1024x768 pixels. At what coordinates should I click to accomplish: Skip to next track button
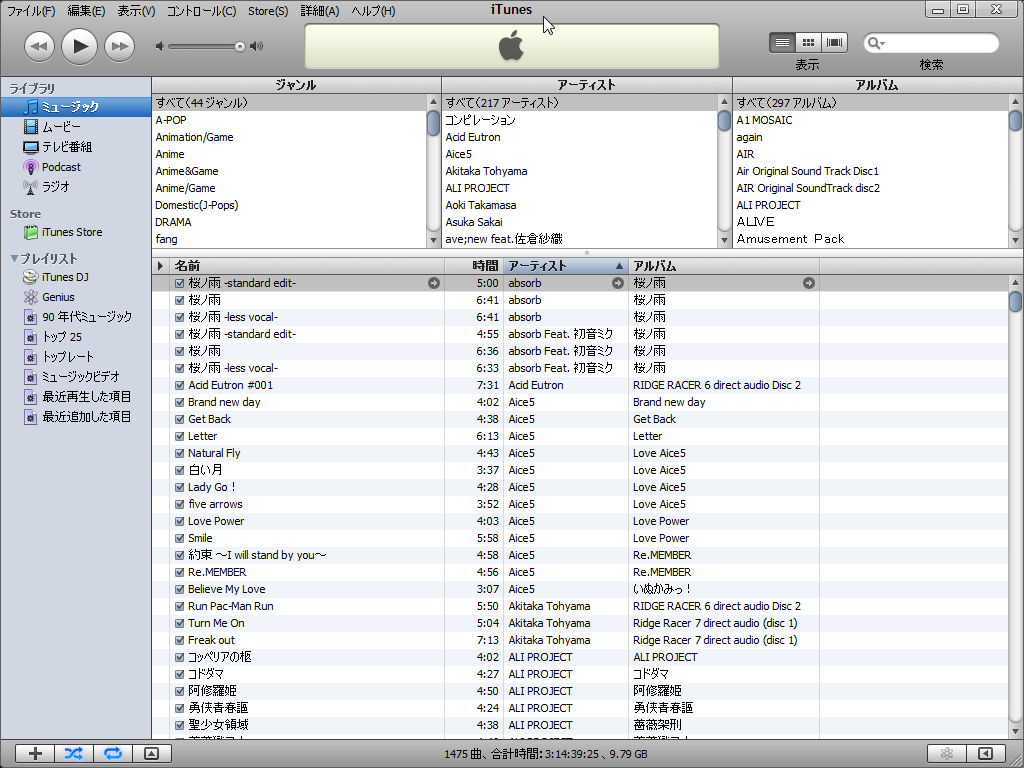(x=120, y=47)
